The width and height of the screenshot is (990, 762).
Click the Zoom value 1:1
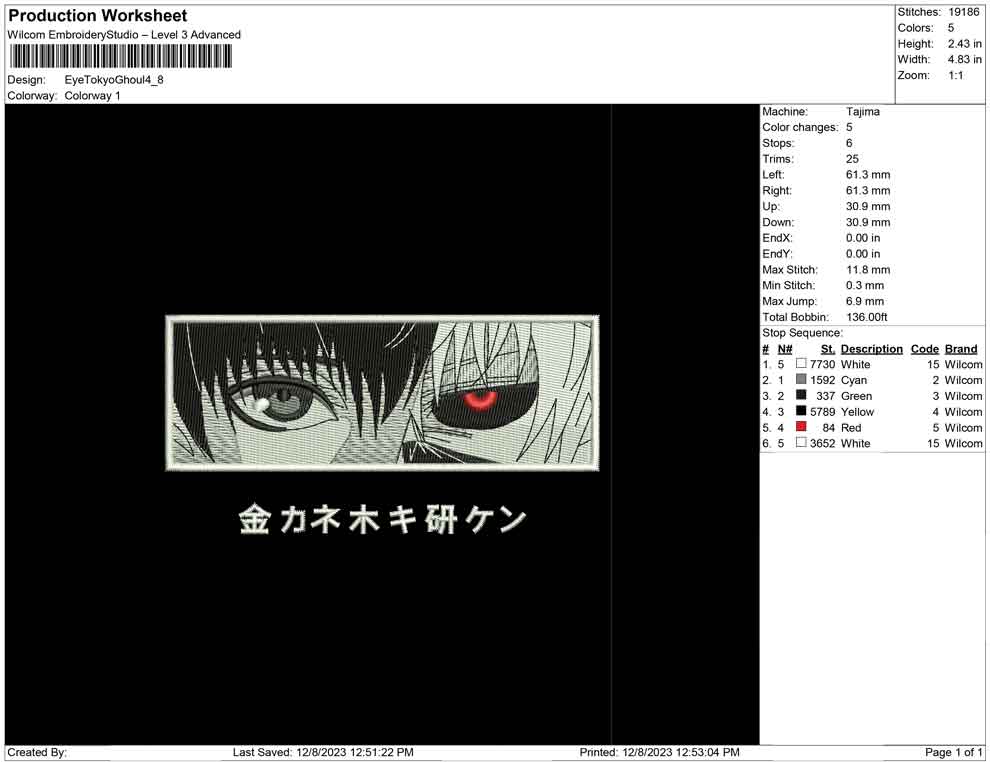point(955,75)
